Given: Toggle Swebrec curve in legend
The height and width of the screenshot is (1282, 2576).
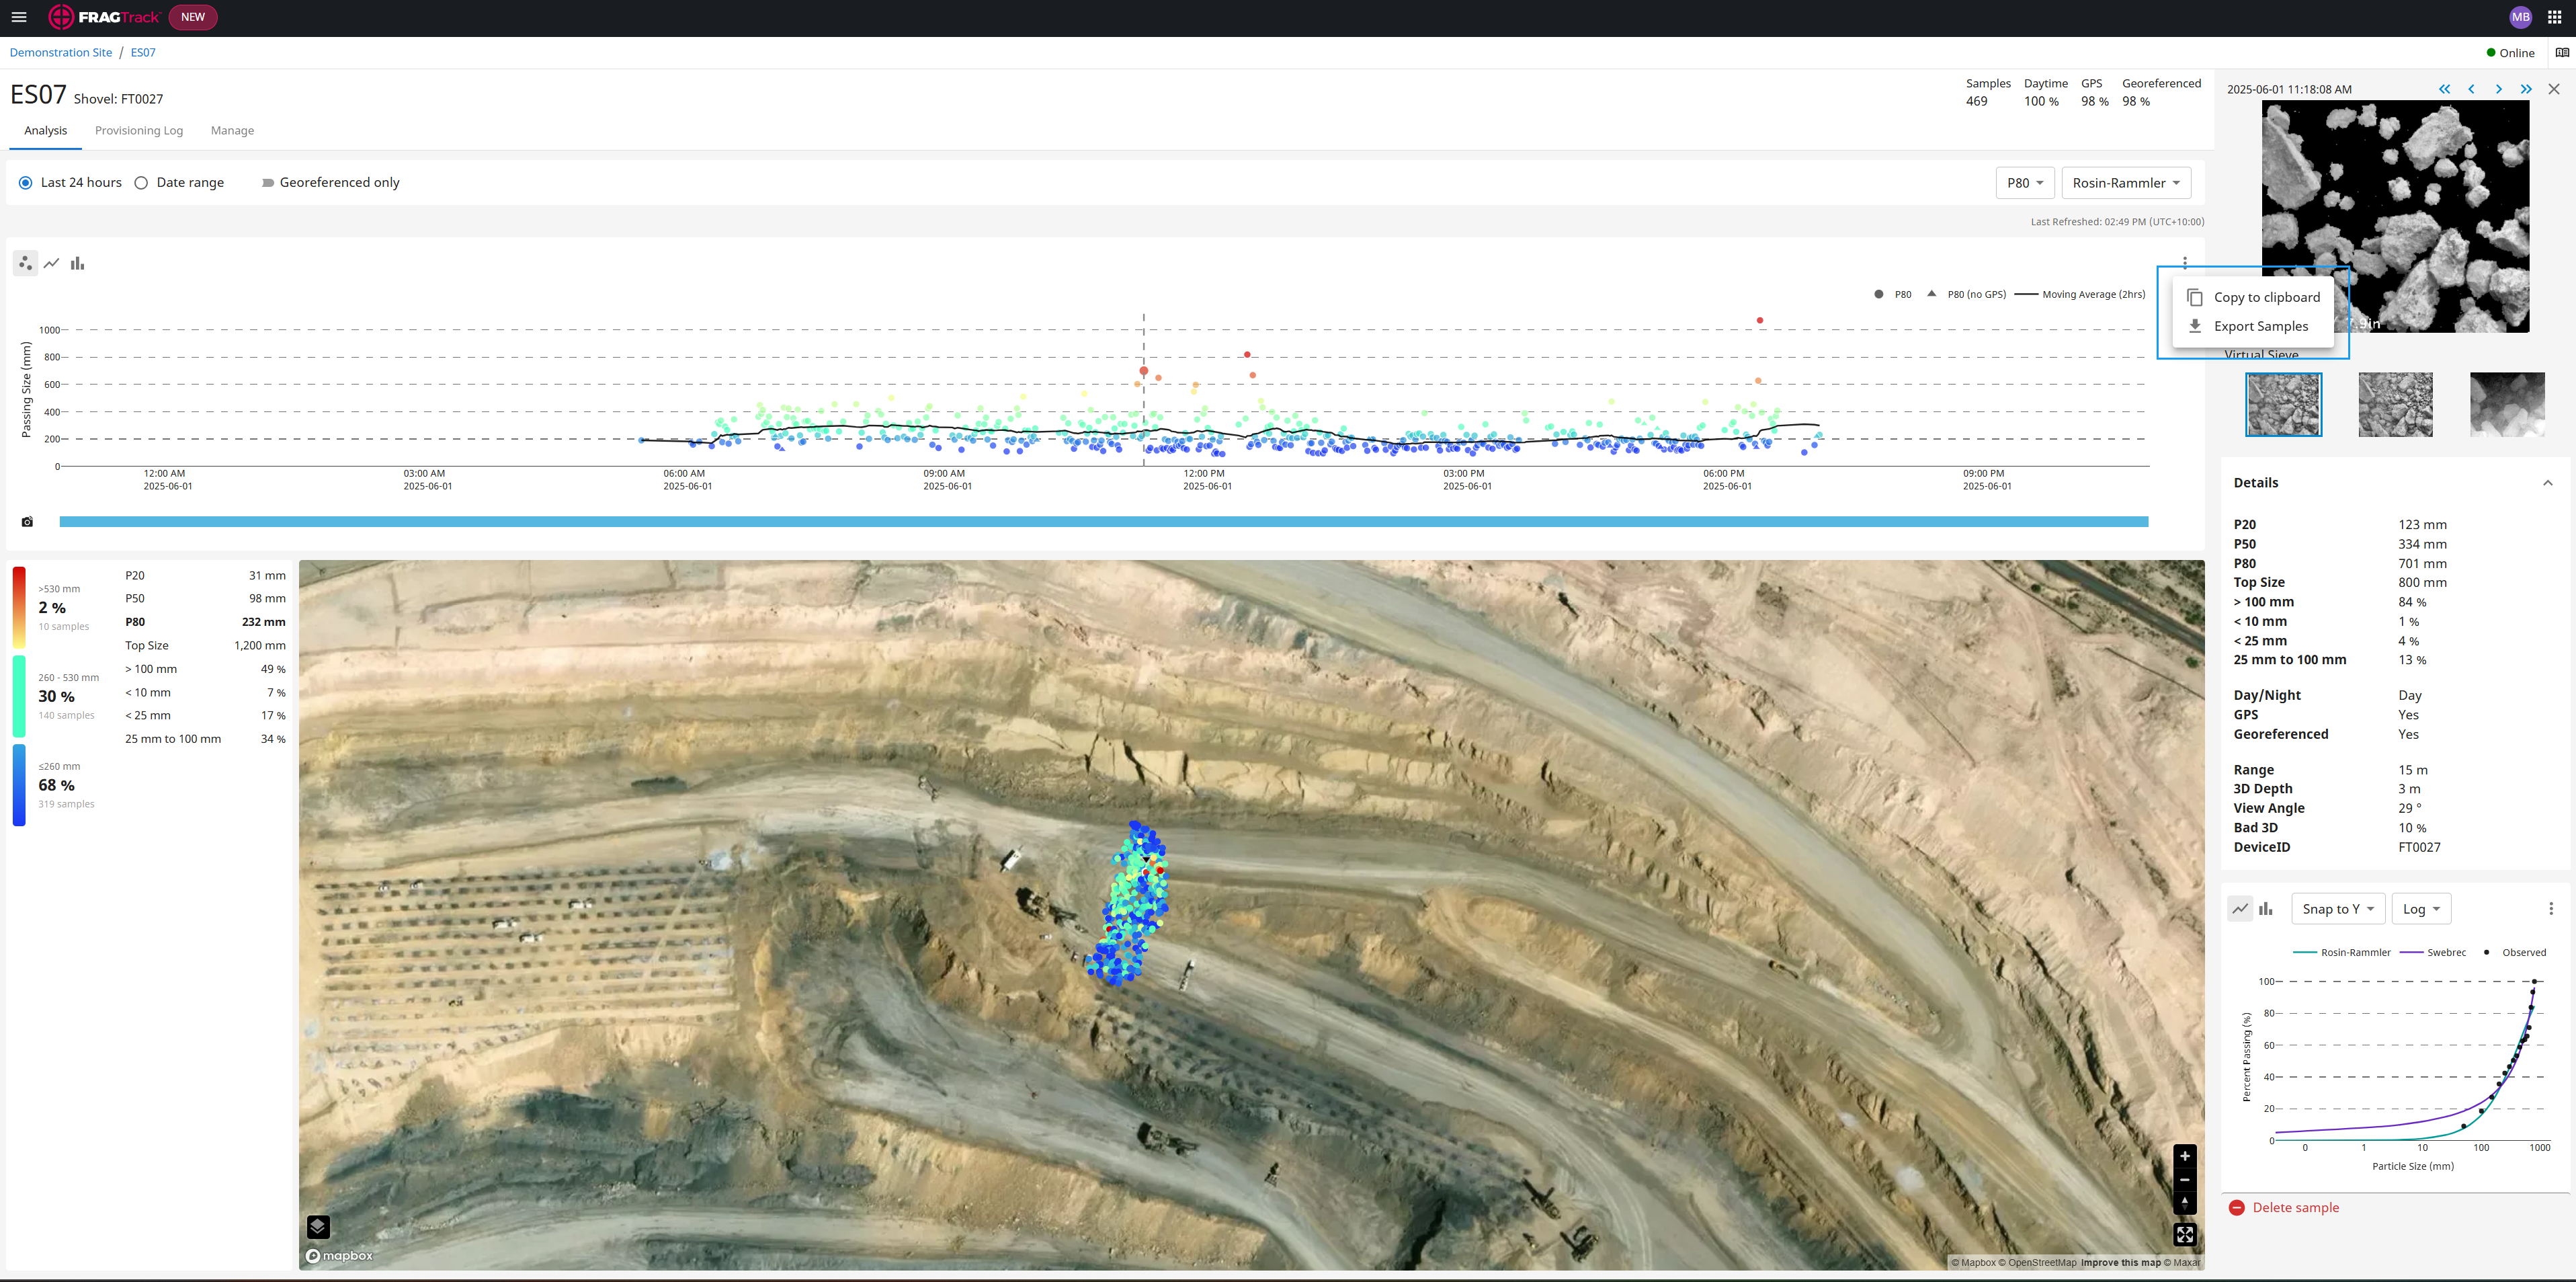Looking at the screenshot, I should tap(2433, 953).
